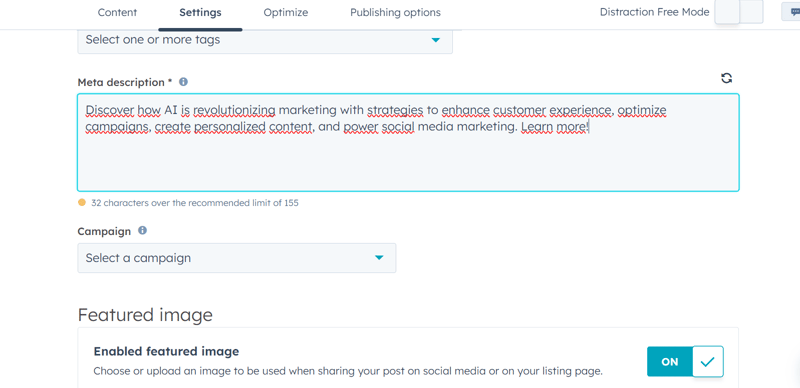Click the Campaign info tooltip icon
Viewport: 800px width, 388px height.
tap(142, 230)
